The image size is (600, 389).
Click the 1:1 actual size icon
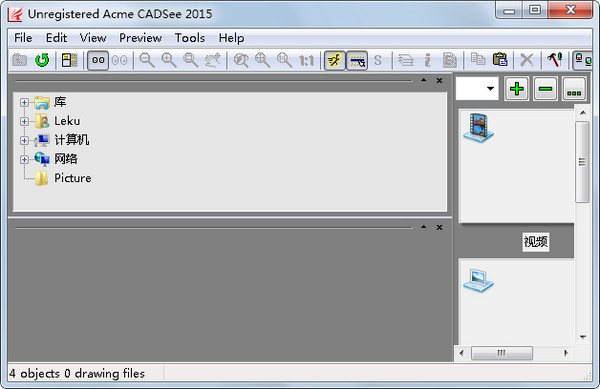tap(307, 60)
